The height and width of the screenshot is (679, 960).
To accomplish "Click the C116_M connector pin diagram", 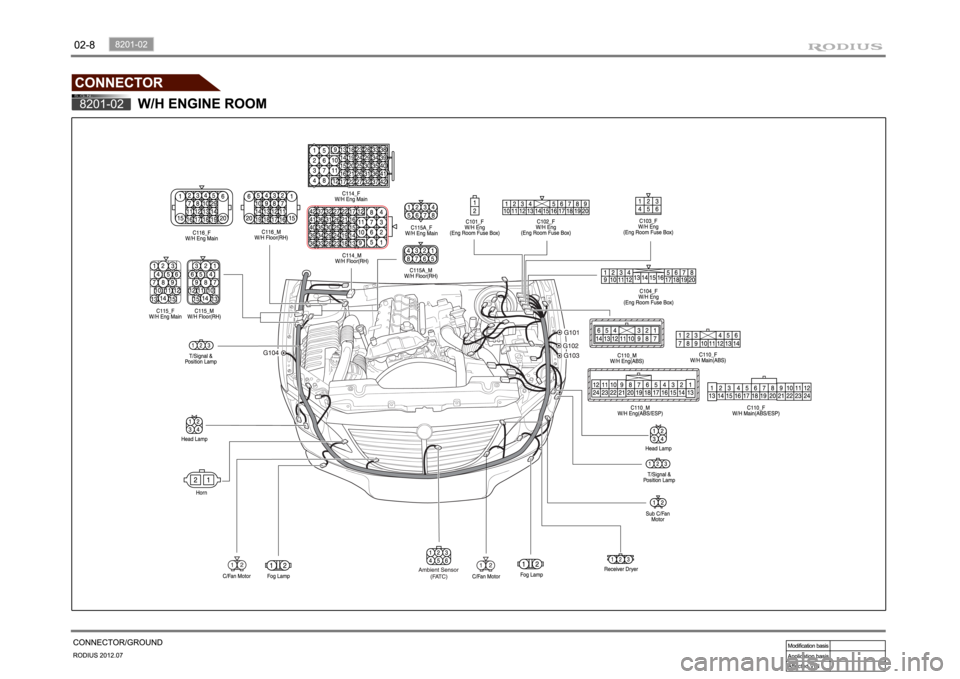I will (x=271, y=208).
